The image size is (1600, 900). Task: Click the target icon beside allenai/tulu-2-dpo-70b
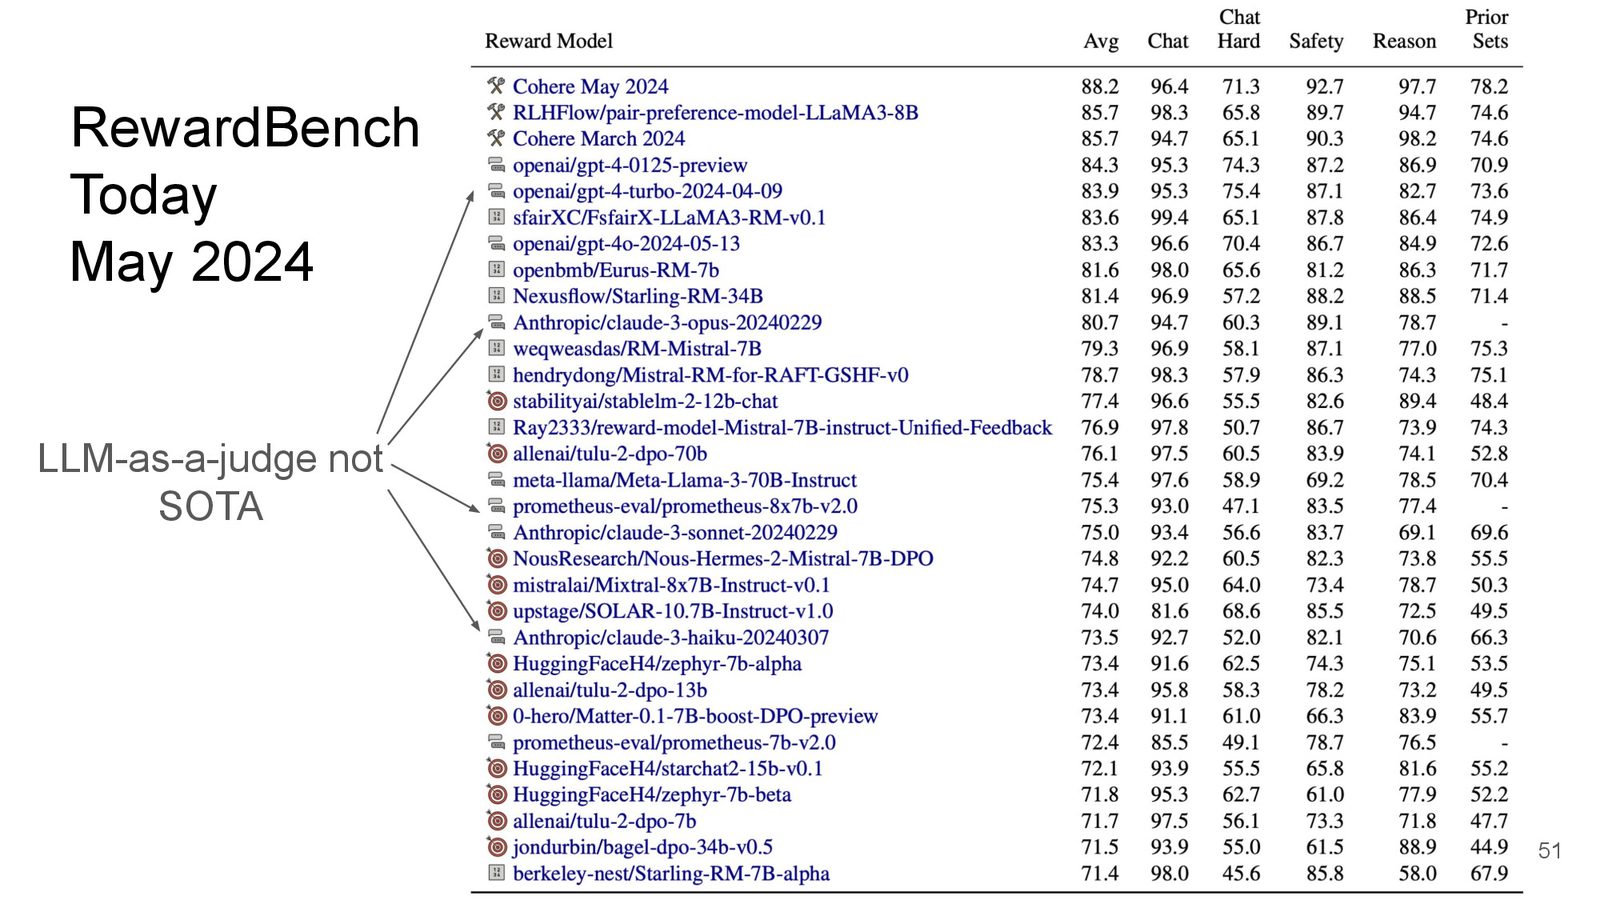pos(496,453)
